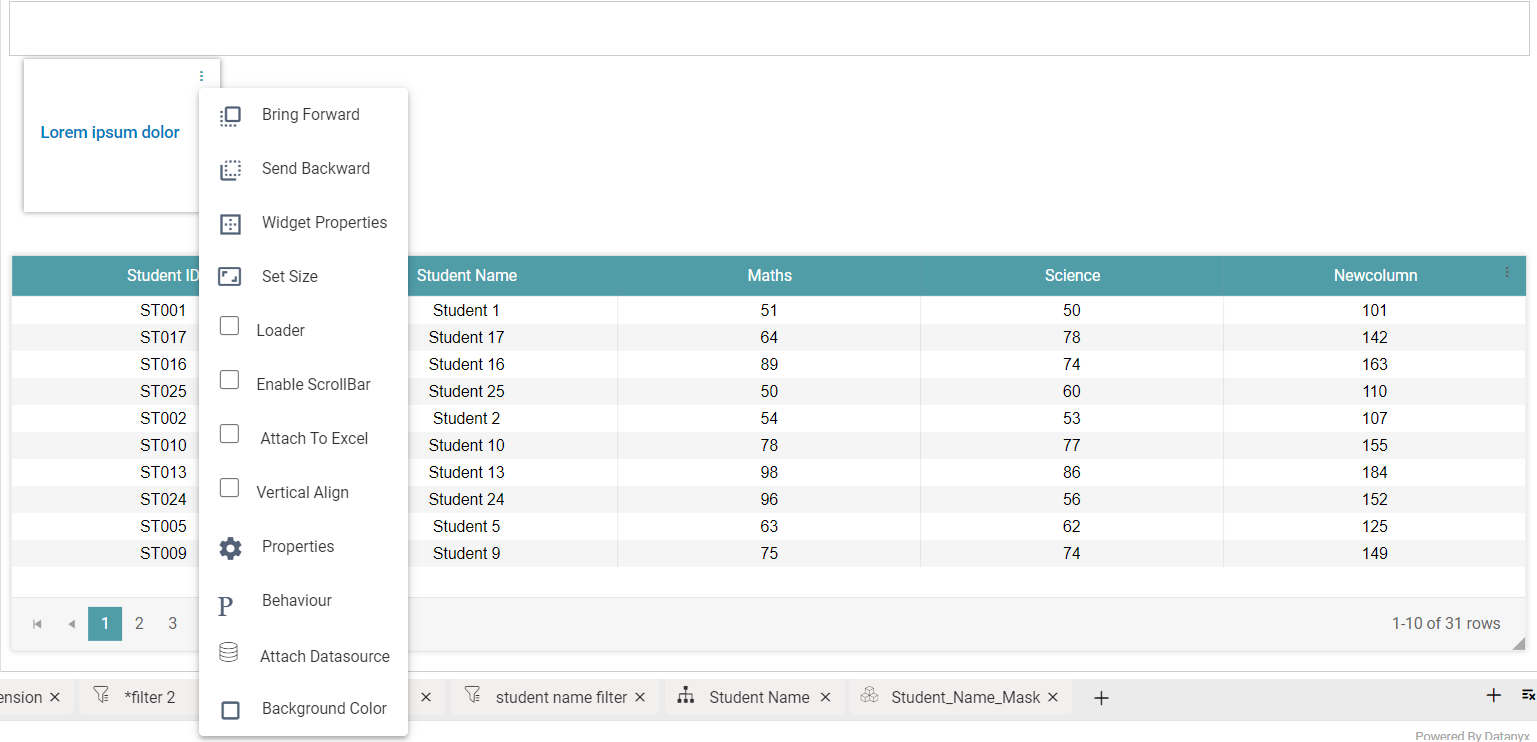Jump to first page of table
This screenshot has width=1537, height=742.
coord(37,624)
